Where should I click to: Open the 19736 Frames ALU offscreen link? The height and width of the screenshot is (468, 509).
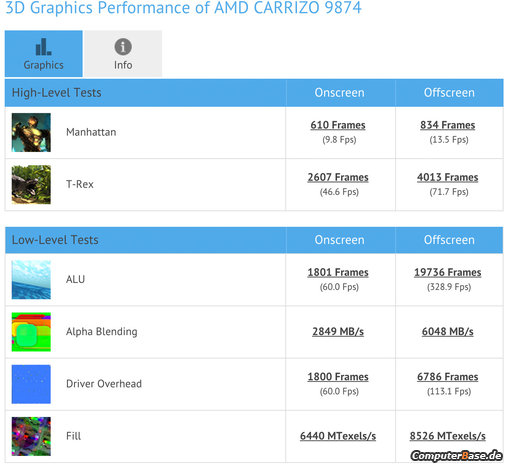448,272
